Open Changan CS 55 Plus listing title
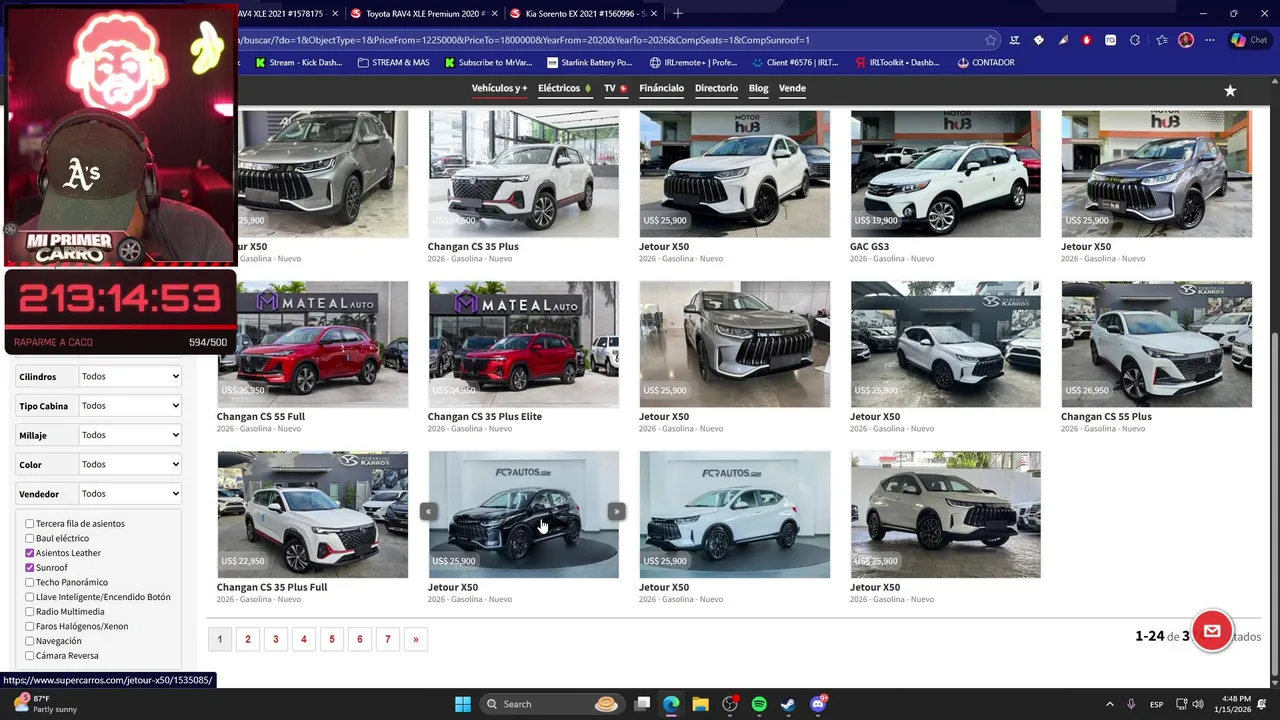The image size is (1280, 720). pos(1106,417)
